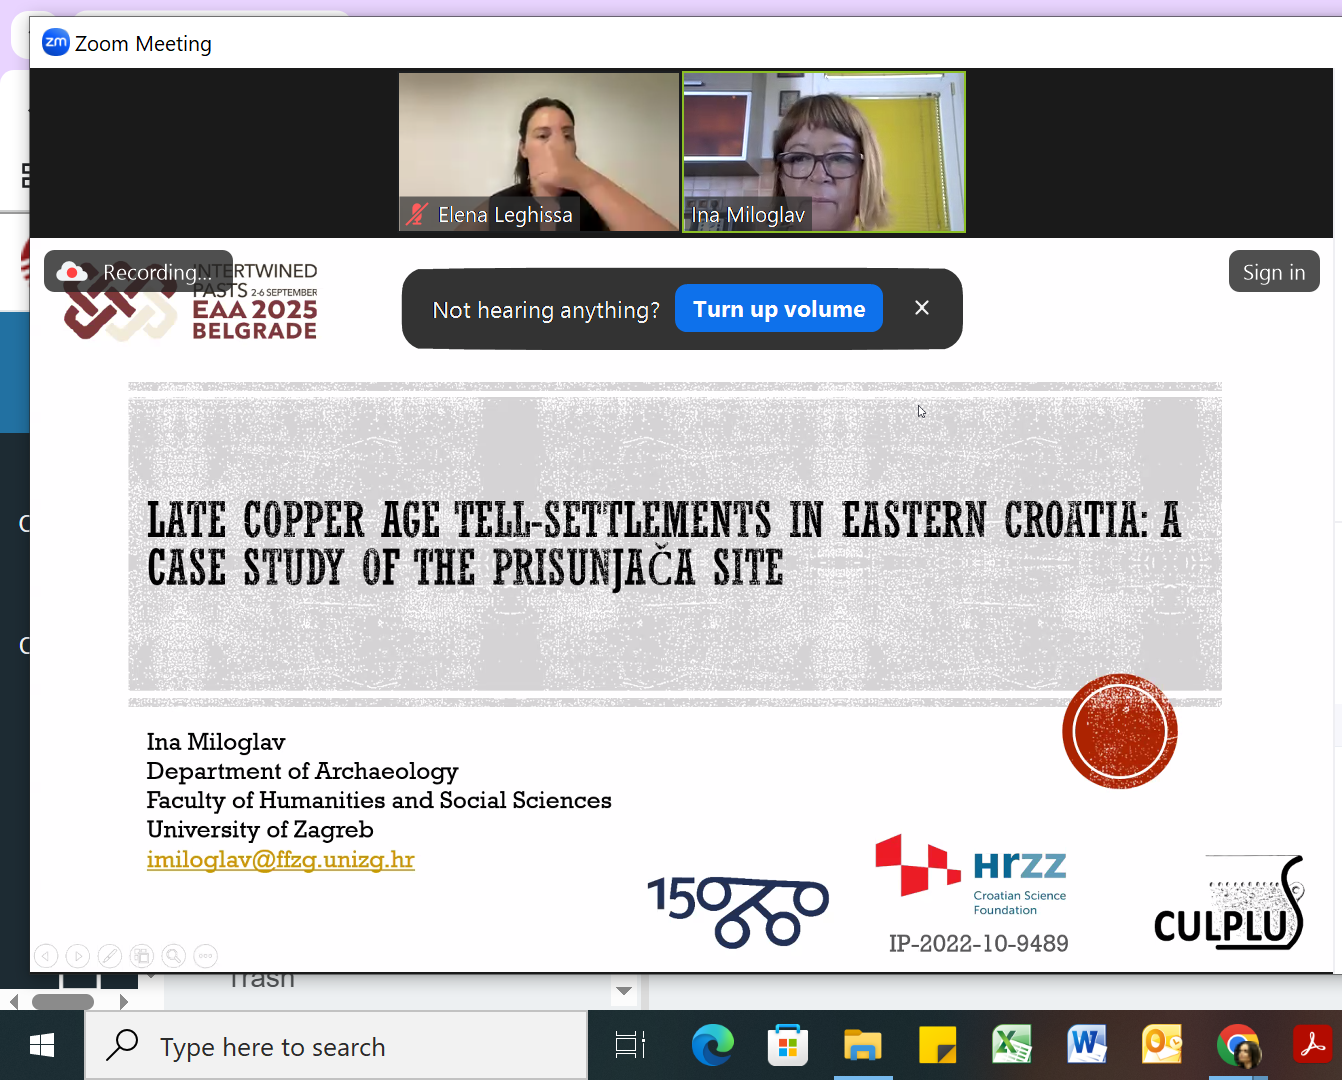Click the Sign in button
The width and height of the screenshot is (1342, 1080).
click(1273, 272)
